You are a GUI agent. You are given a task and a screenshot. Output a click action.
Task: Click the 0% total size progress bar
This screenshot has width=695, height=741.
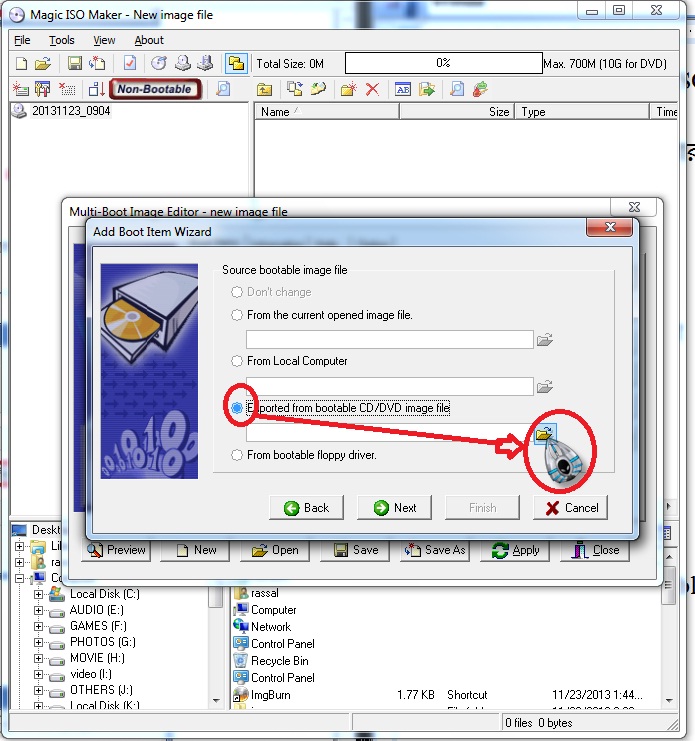(x=444, y=63)
